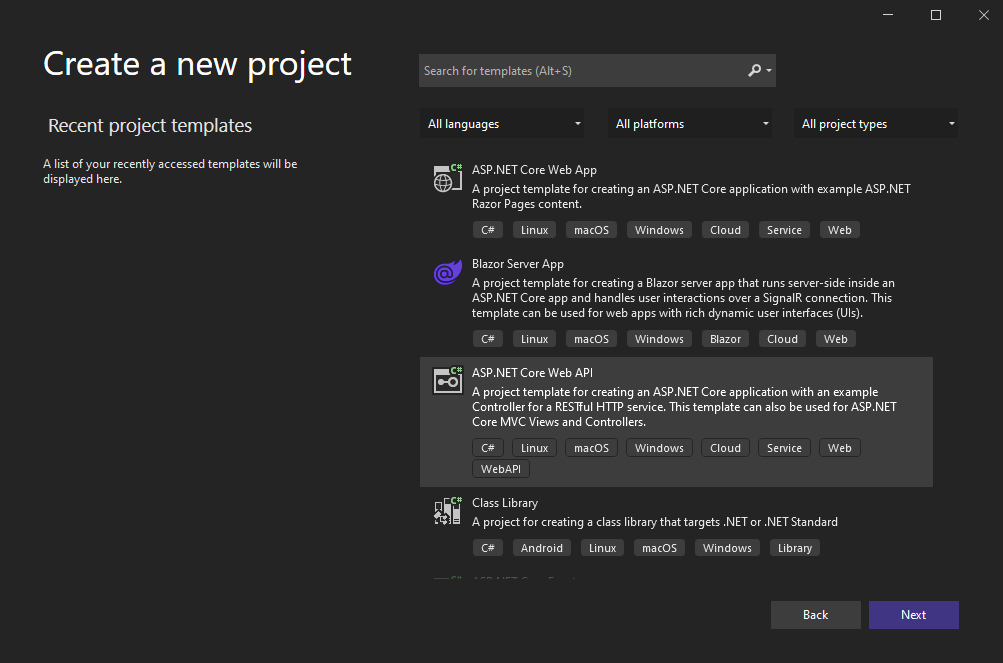Viewport: 1003px width, 663px height.
Task: Open the All languages dropdown
Action: coord(502,124)
